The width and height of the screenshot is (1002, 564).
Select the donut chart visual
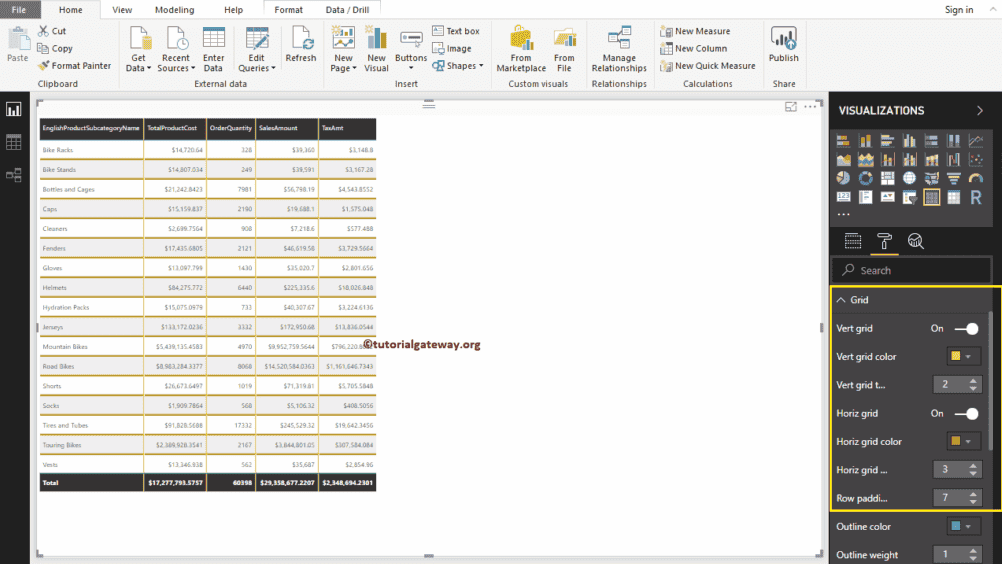(x=865, y=178)
